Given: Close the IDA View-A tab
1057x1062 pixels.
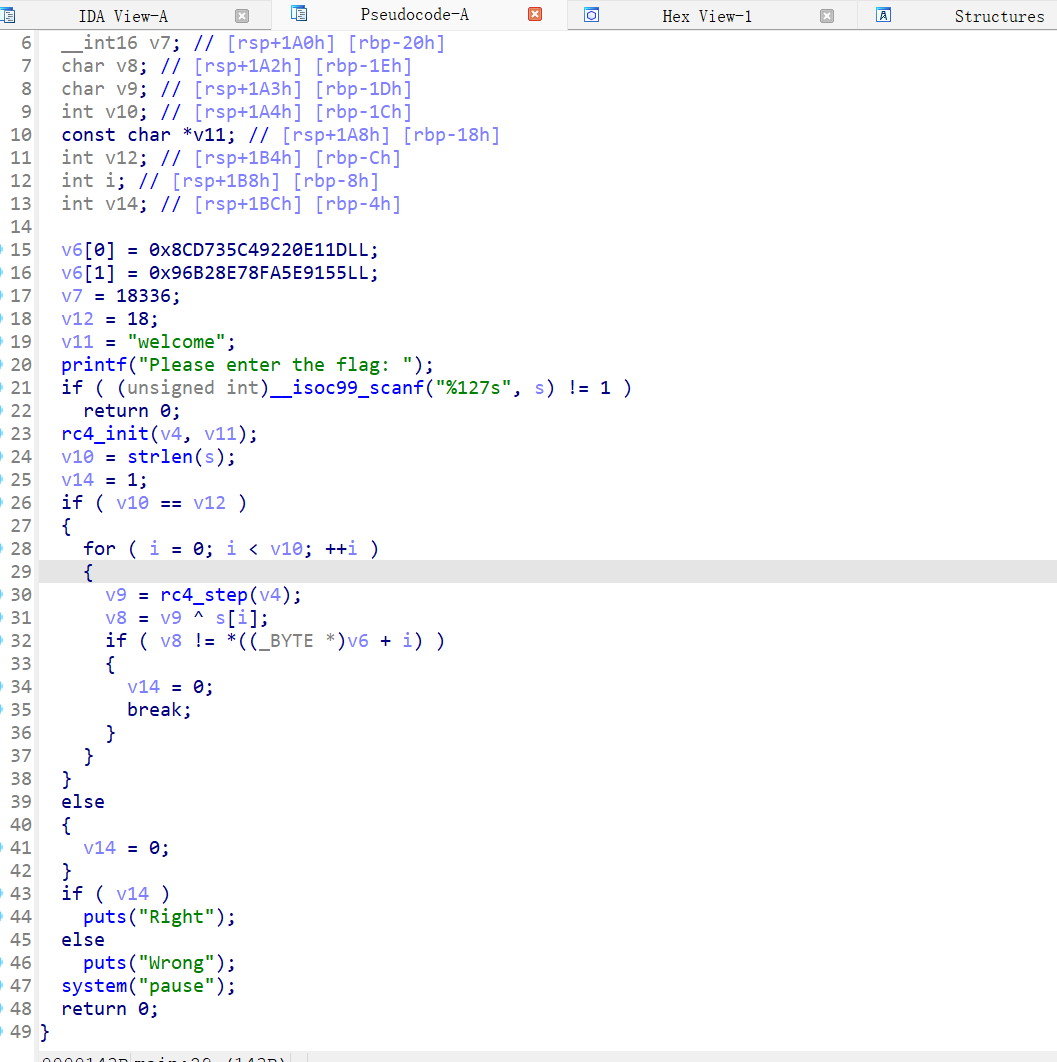Looking at the screenshot, I should coord(242,16).
